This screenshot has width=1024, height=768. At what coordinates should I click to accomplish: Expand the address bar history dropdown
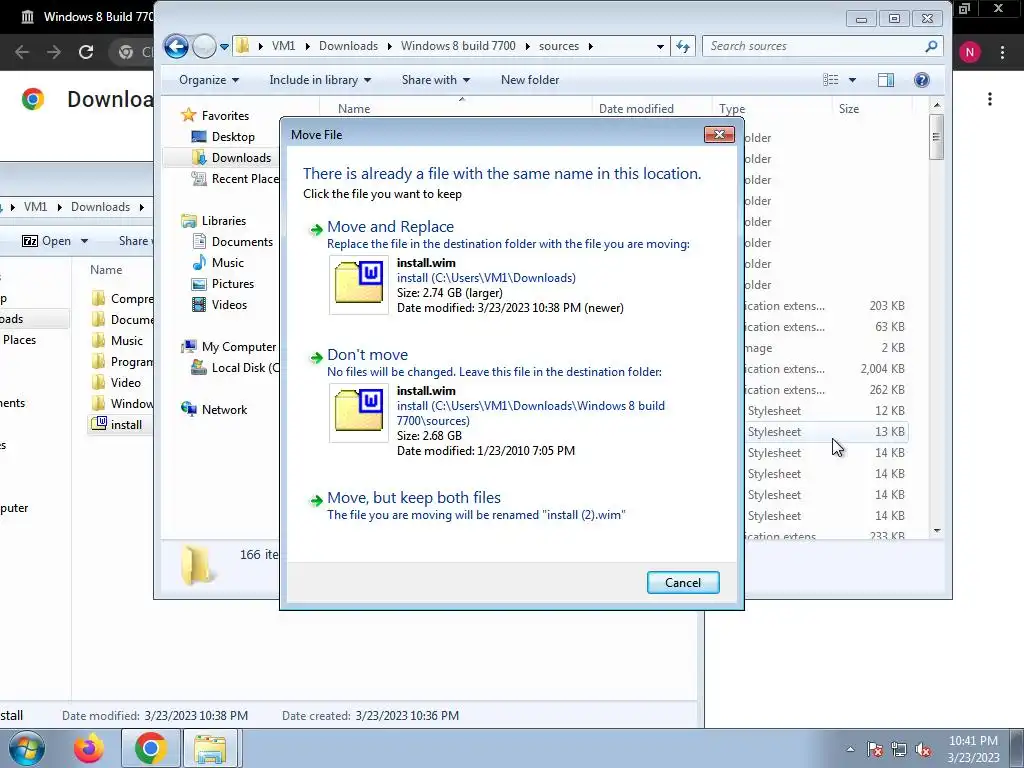pyautogui.click(x=660, y=46)
